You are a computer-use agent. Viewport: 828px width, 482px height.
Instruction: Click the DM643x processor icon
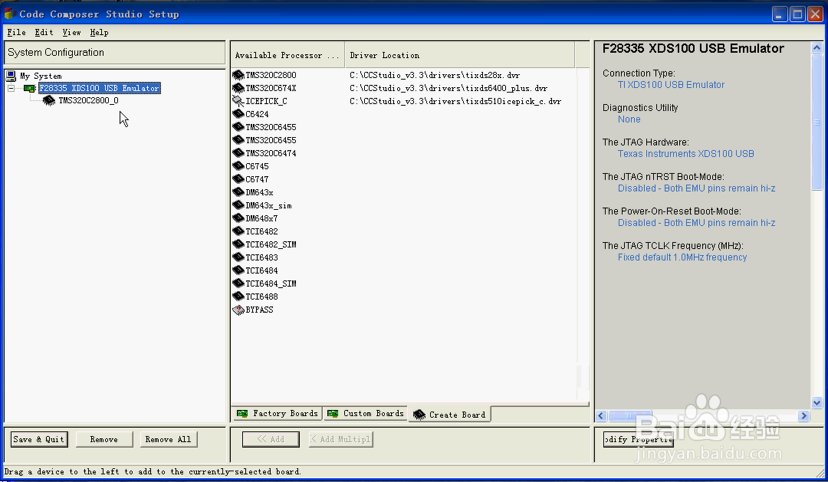(238, 192)
